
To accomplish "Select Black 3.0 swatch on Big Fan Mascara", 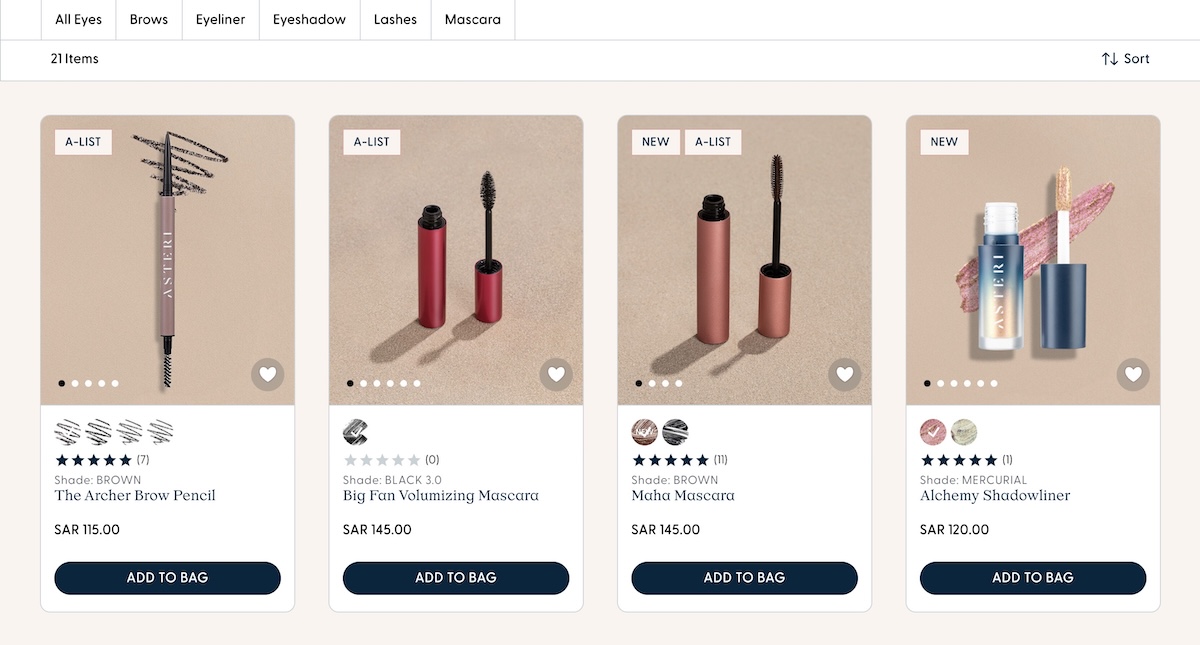I will pyautogui.click(x=356, y=432).
